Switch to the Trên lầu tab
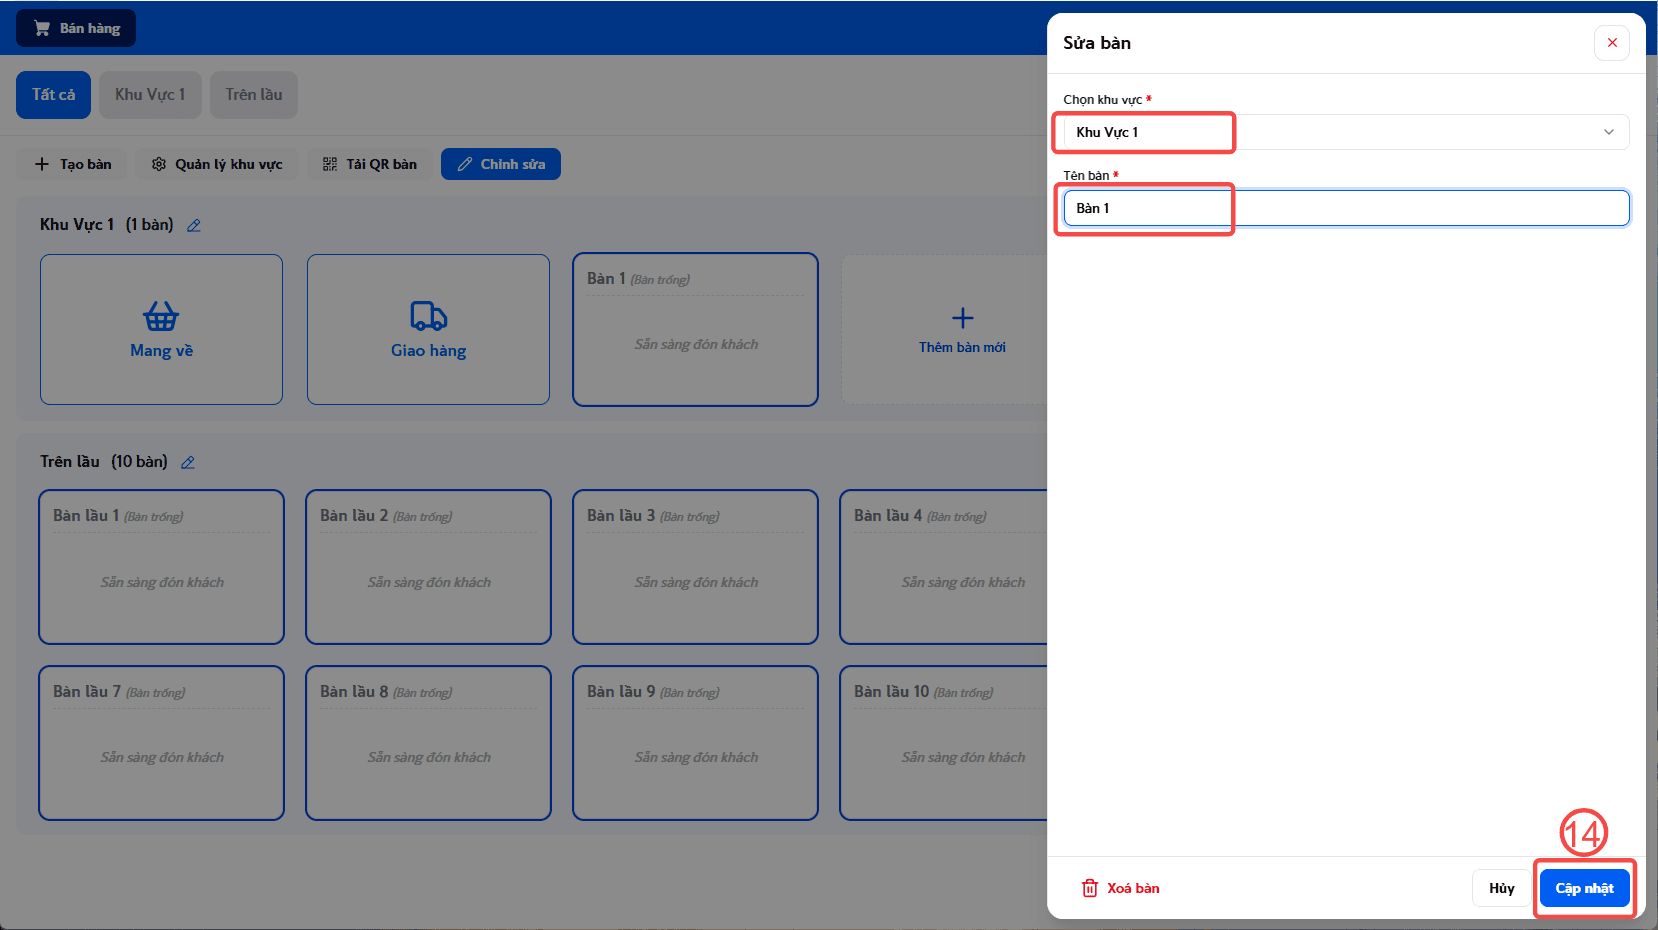 [x=254, y=95]
